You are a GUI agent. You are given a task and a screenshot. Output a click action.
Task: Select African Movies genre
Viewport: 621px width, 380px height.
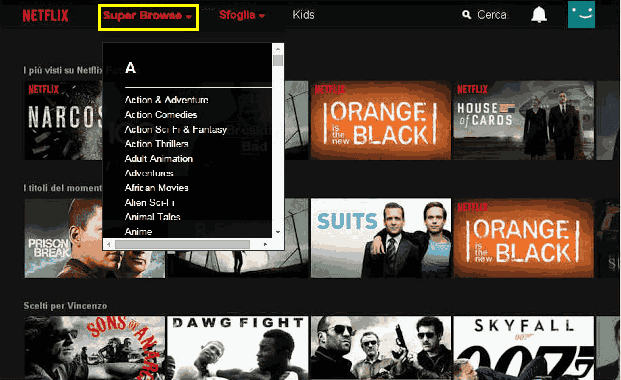pos(156,188)
